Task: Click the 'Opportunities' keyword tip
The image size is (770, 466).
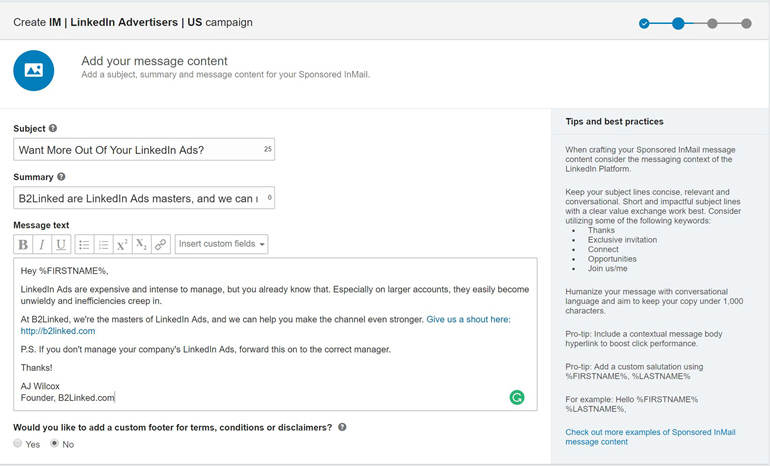Action: [x=612, y=259]
